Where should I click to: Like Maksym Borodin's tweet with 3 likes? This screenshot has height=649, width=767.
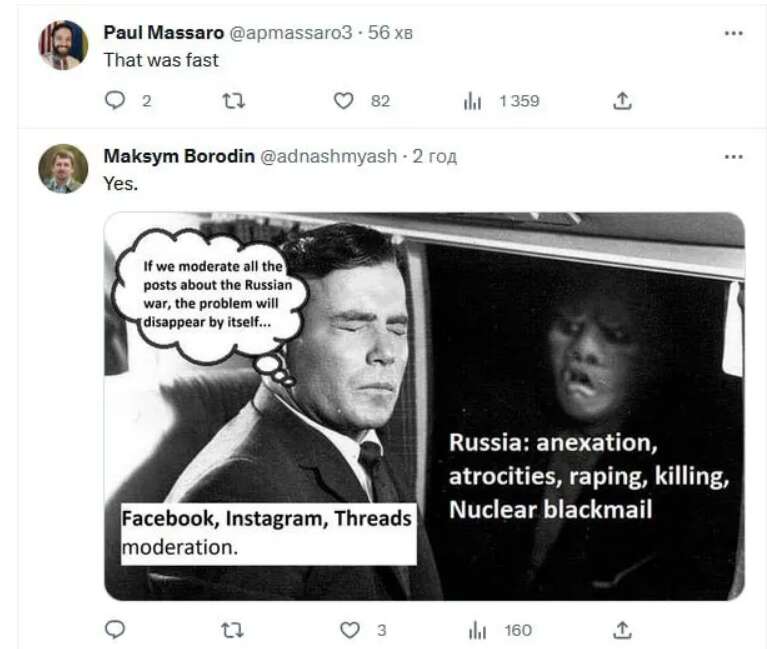[x=349, y=629]
